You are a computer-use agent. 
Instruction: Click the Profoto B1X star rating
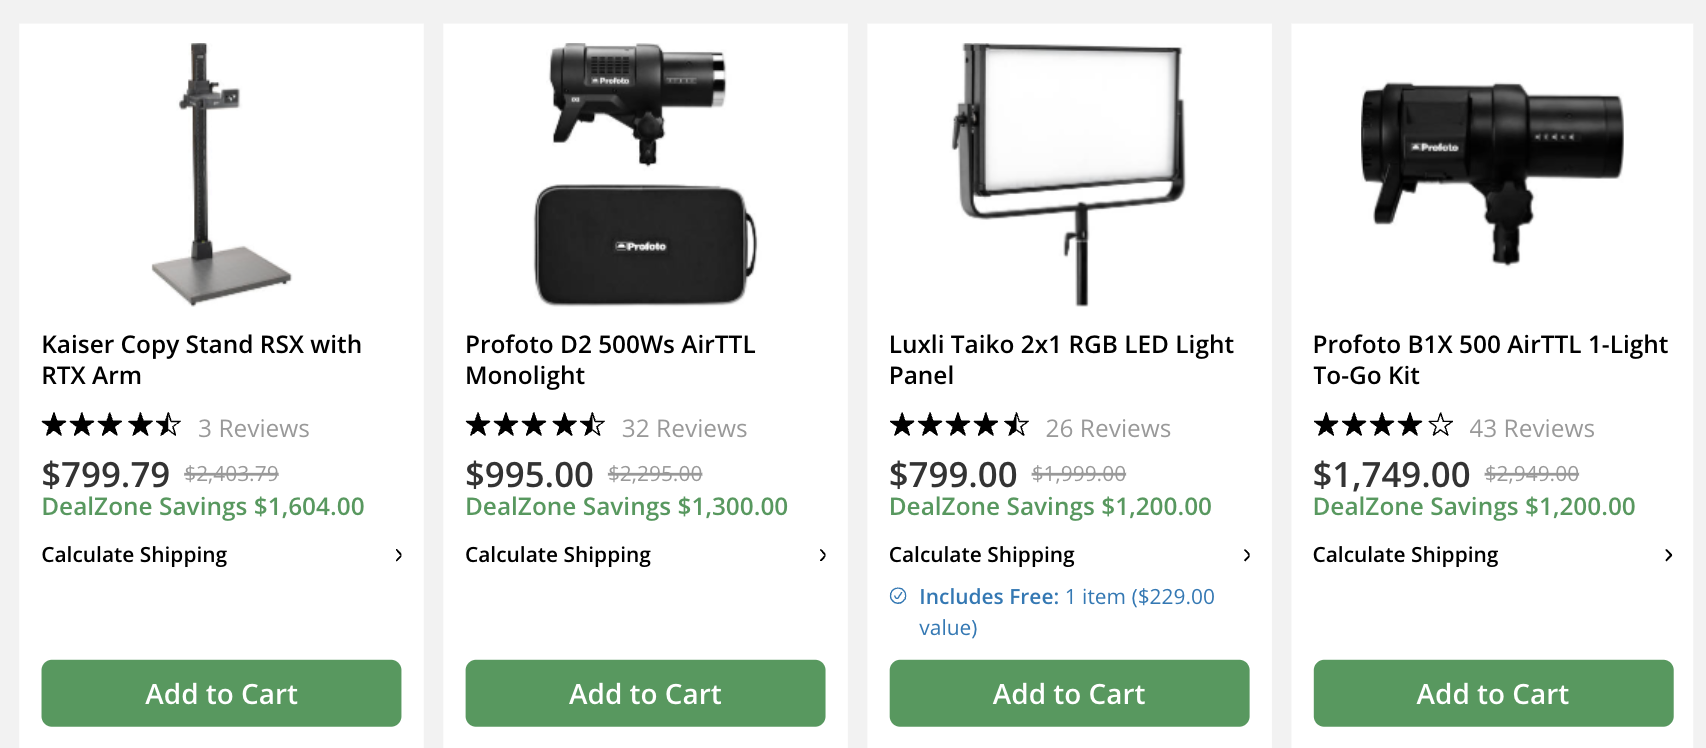tap(1383, 426)
